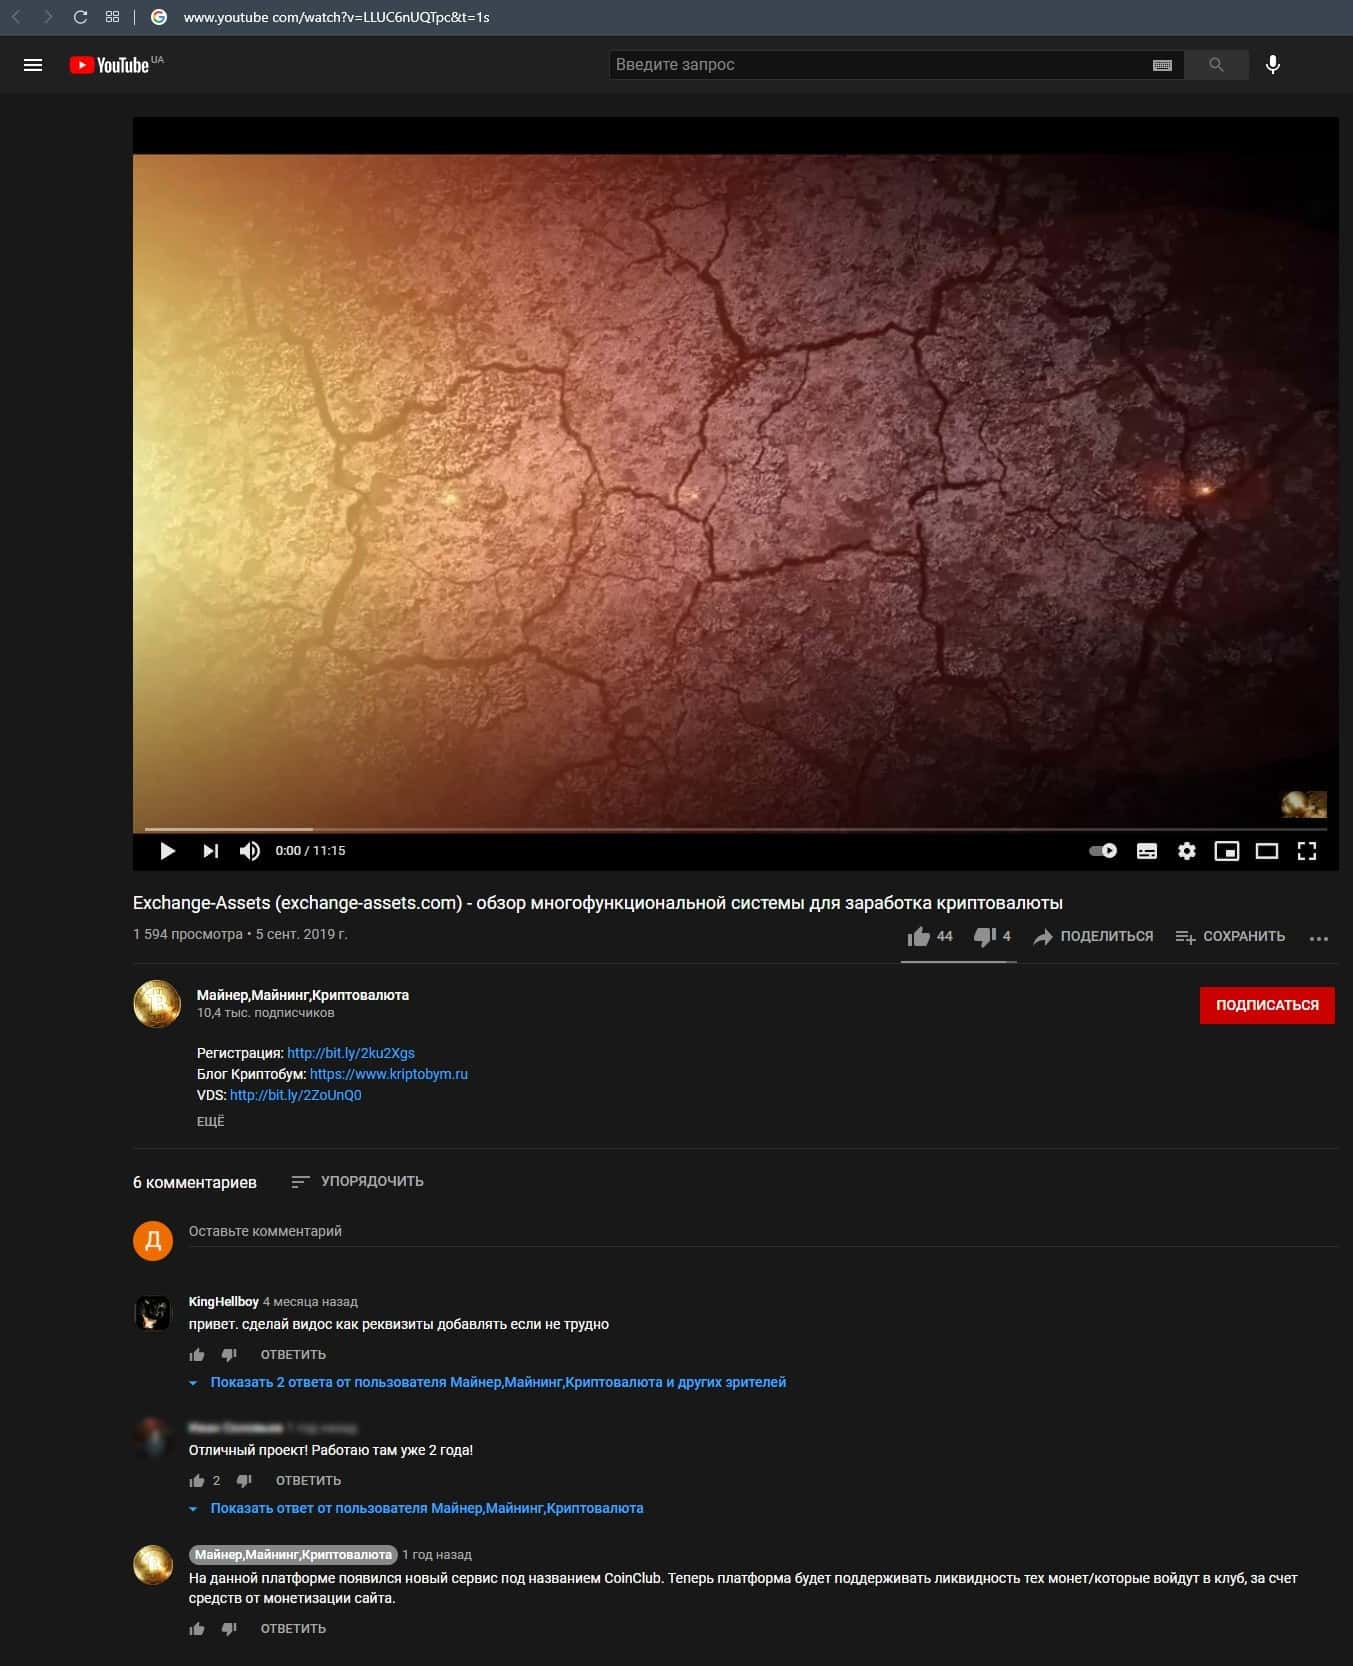This screenshot has width=1353, height=1666.
Task: Switch to theater mode
Action: coord(1267,851)
